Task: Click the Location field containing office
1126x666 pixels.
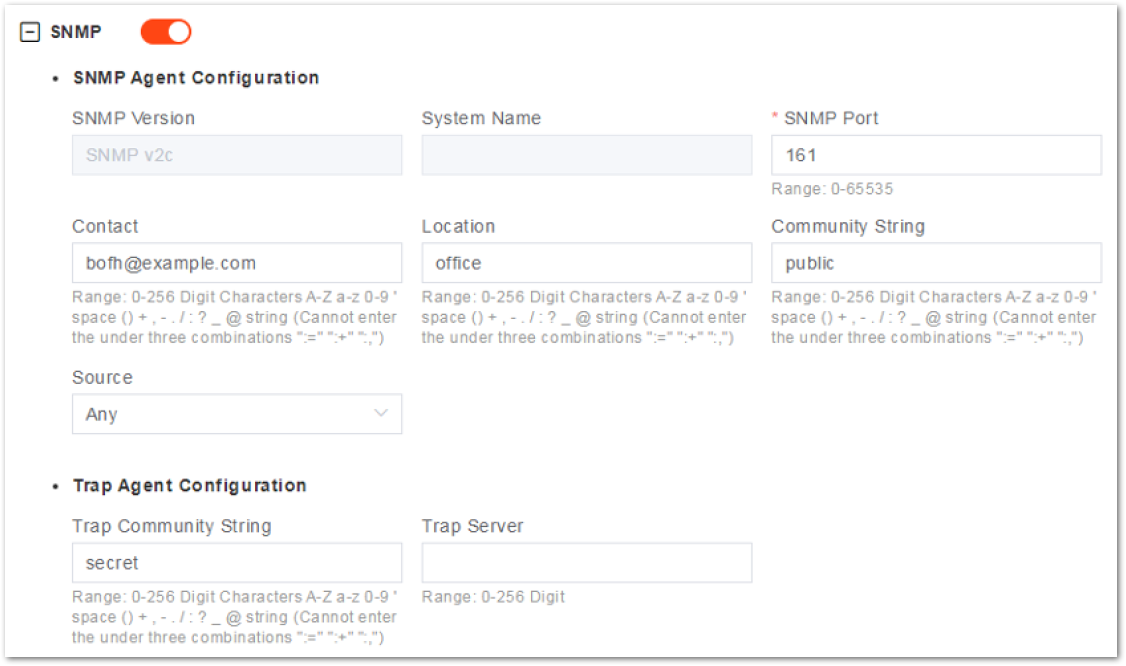Action: (587, 263)
